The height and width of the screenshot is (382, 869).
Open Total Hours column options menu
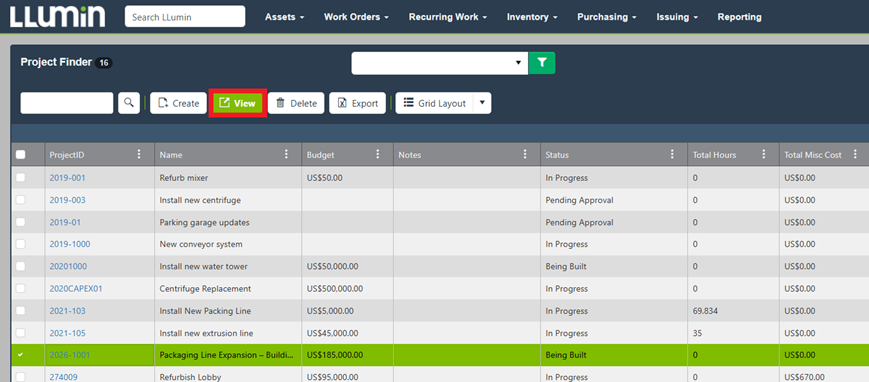pyautogui.click(x=764, y=155)
